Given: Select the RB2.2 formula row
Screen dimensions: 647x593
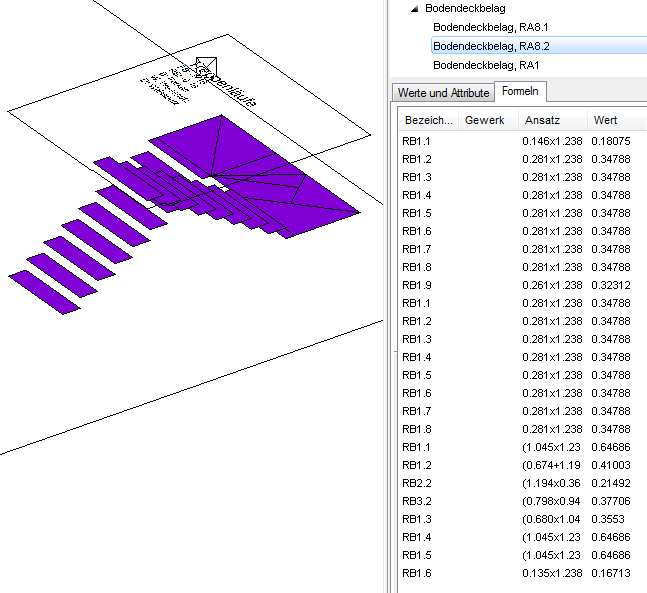Looking at the screenshot, I should [x=522, y=483].
